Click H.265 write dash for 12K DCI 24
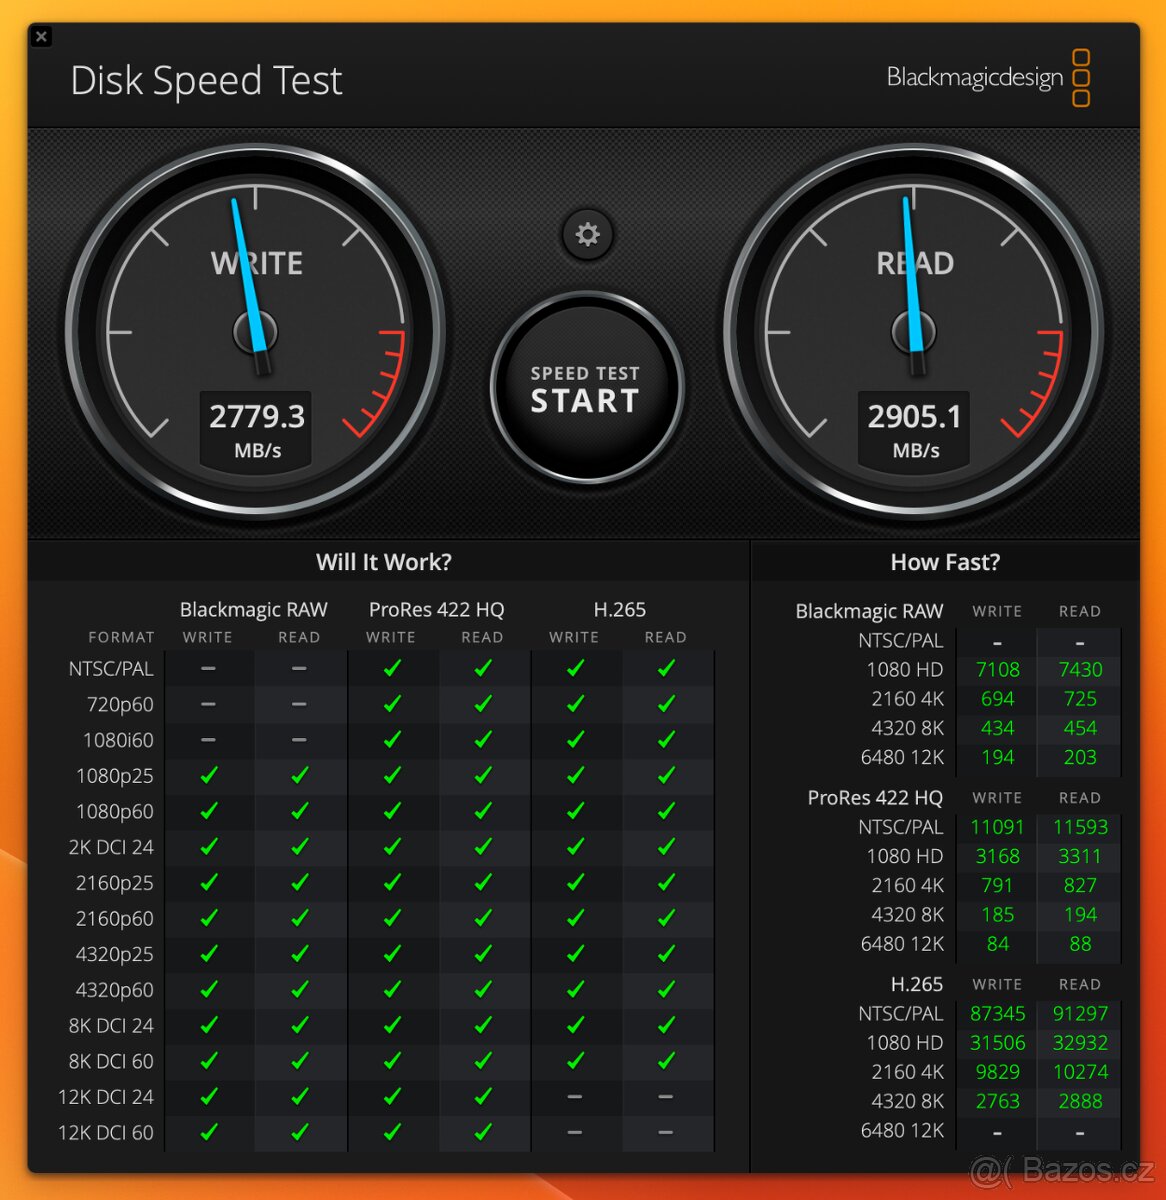This screenshot has height=1200, width=1166. (575, 1097)
